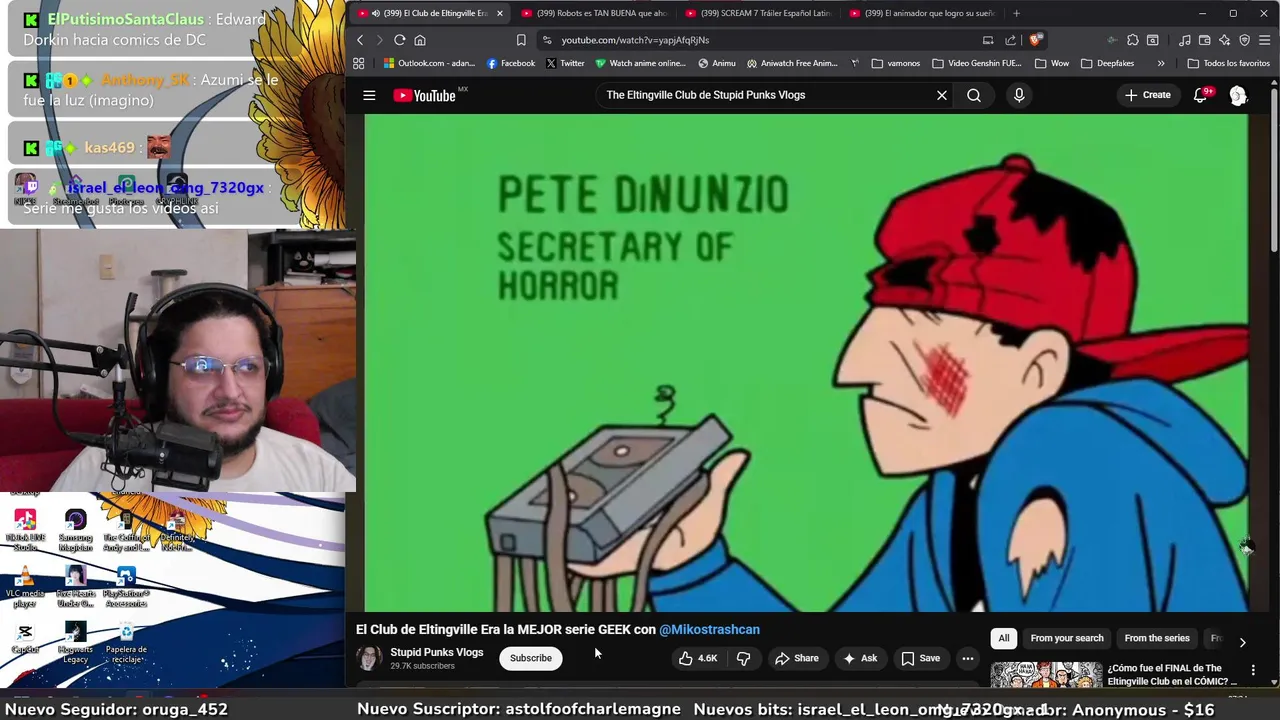Select the All filter chip
The image size is (1280, 720).
pos(1004,638)
